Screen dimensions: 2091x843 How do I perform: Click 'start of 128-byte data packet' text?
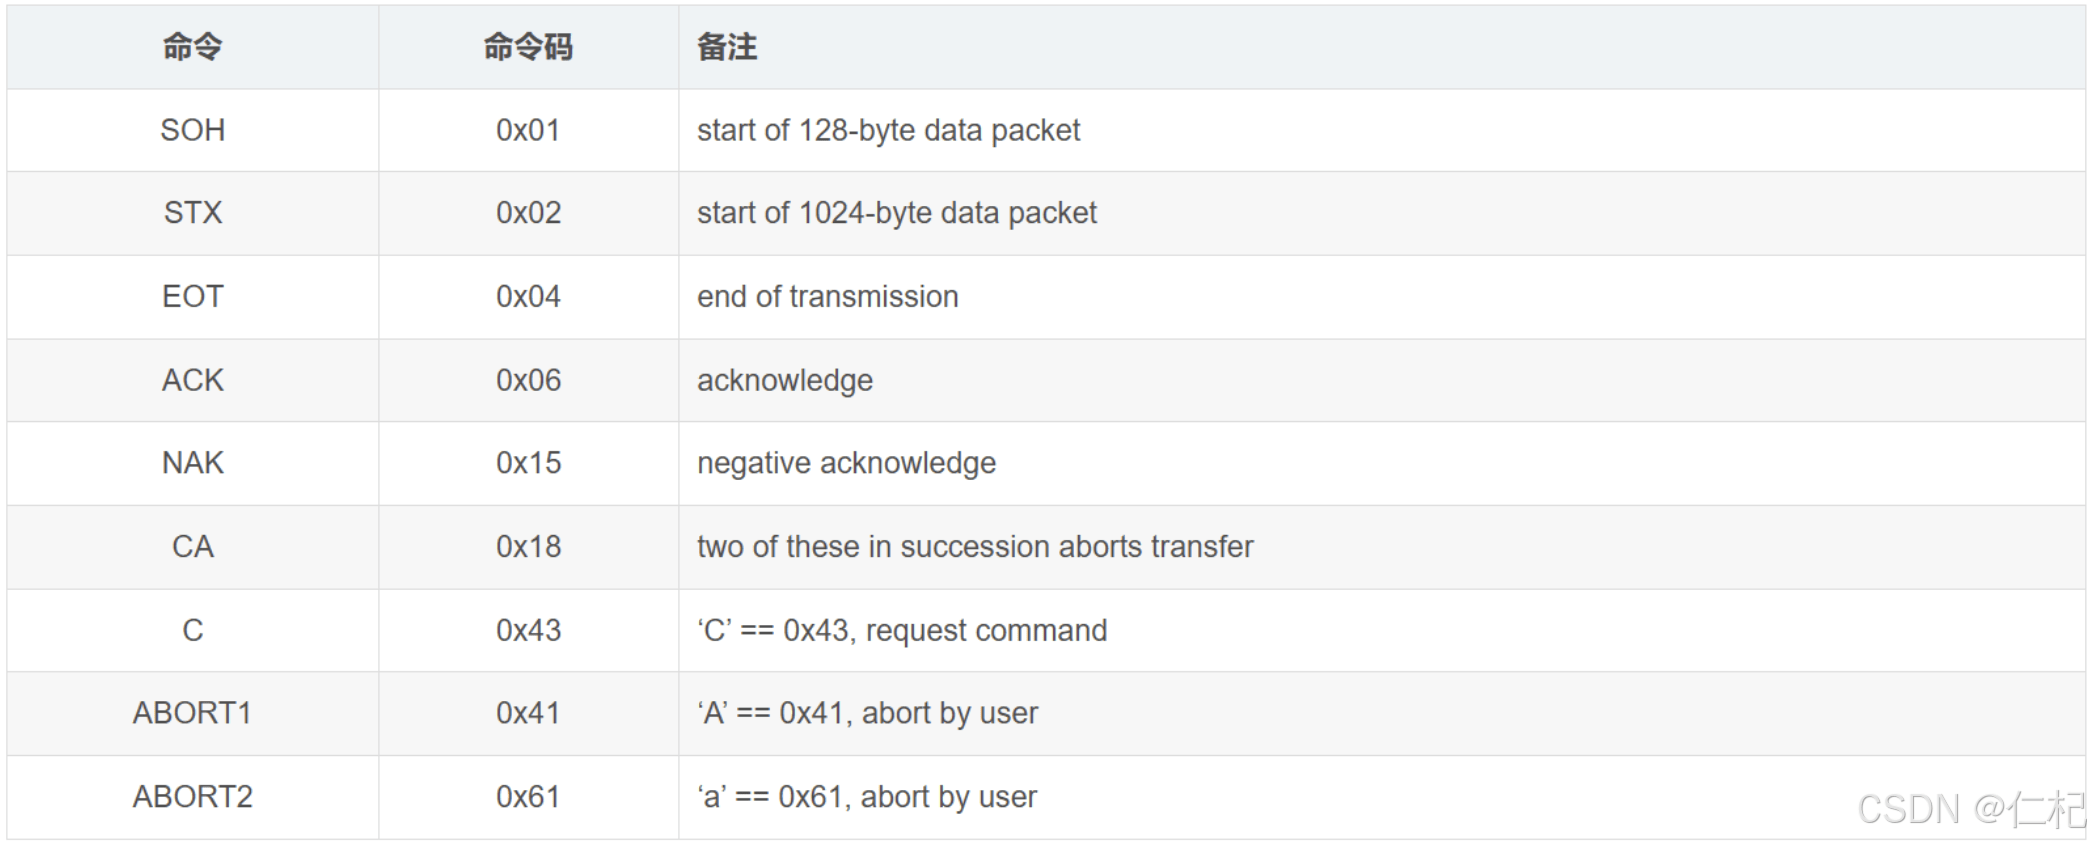[x=888, y=130]
